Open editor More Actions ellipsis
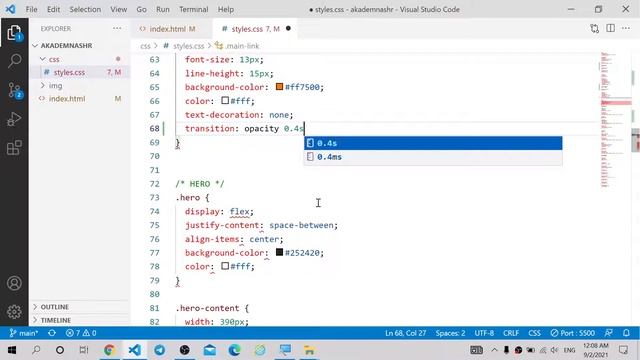640x360 pixels. point(626,28)
